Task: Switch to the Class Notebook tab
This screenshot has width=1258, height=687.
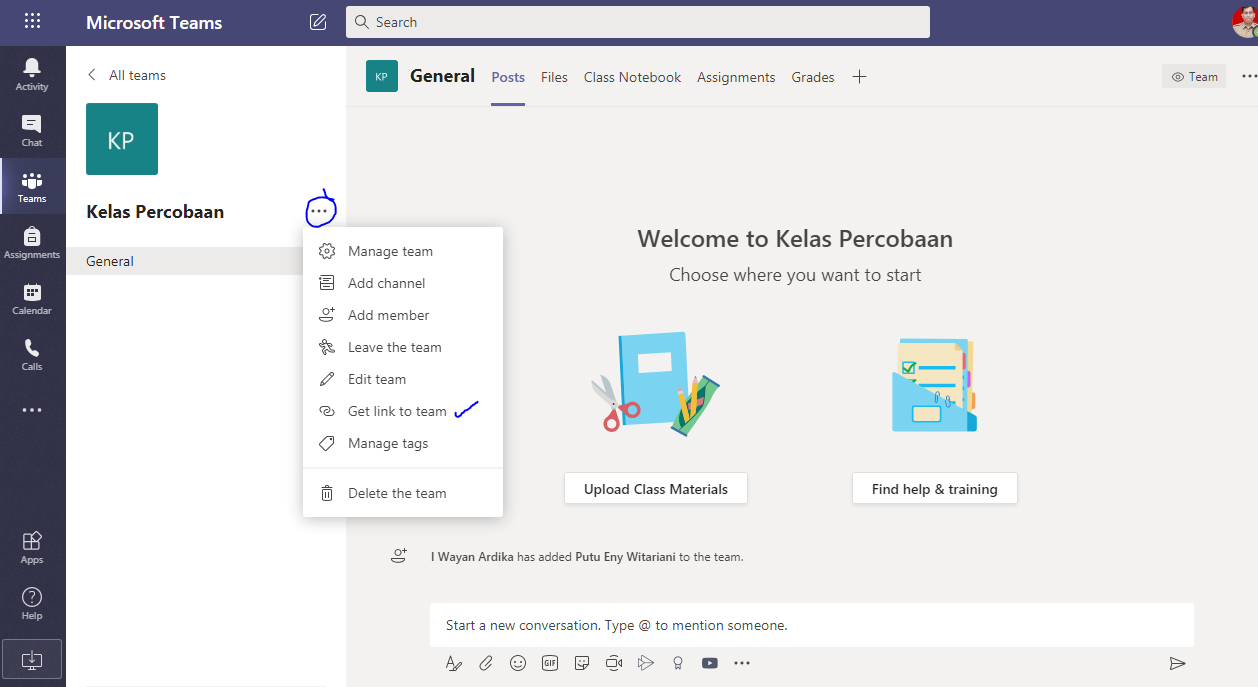Action: click(632, 77)
